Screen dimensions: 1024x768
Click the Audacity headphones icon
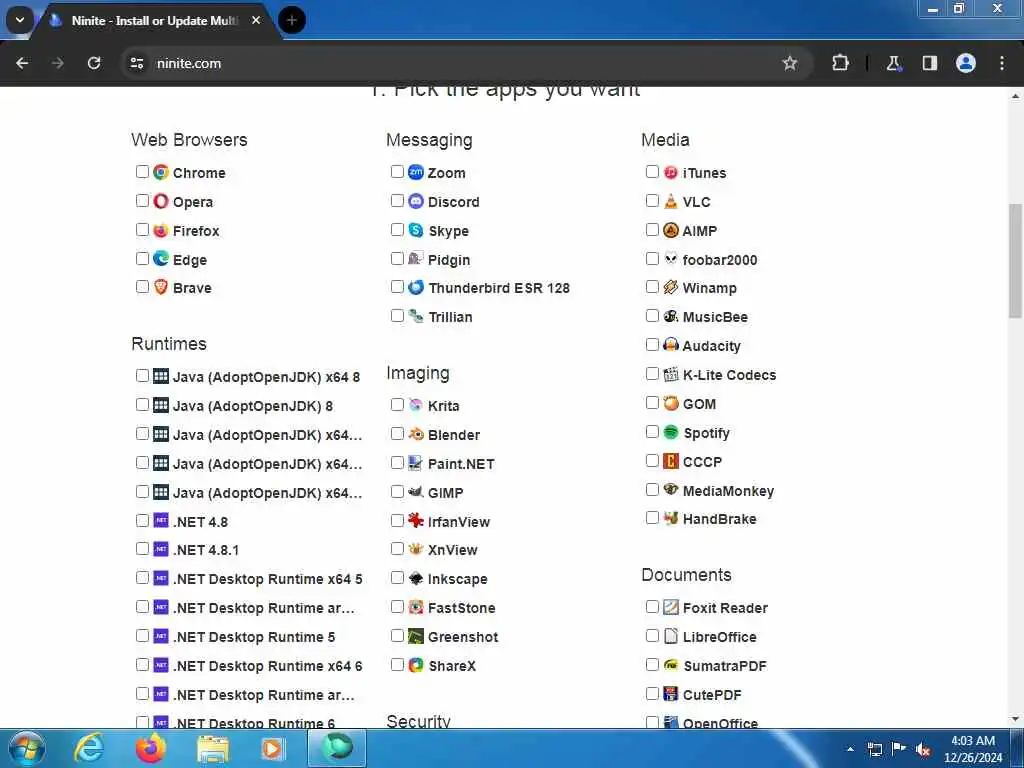click(x=671, y=345)
